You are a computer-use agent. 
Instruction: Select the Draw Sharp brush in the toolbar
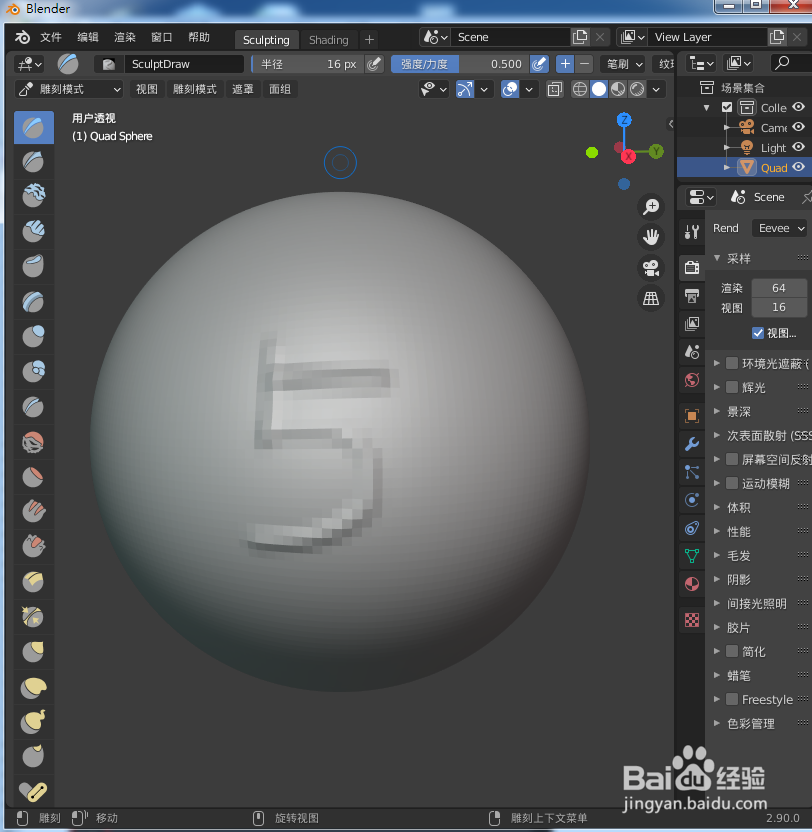coord(33,162)
